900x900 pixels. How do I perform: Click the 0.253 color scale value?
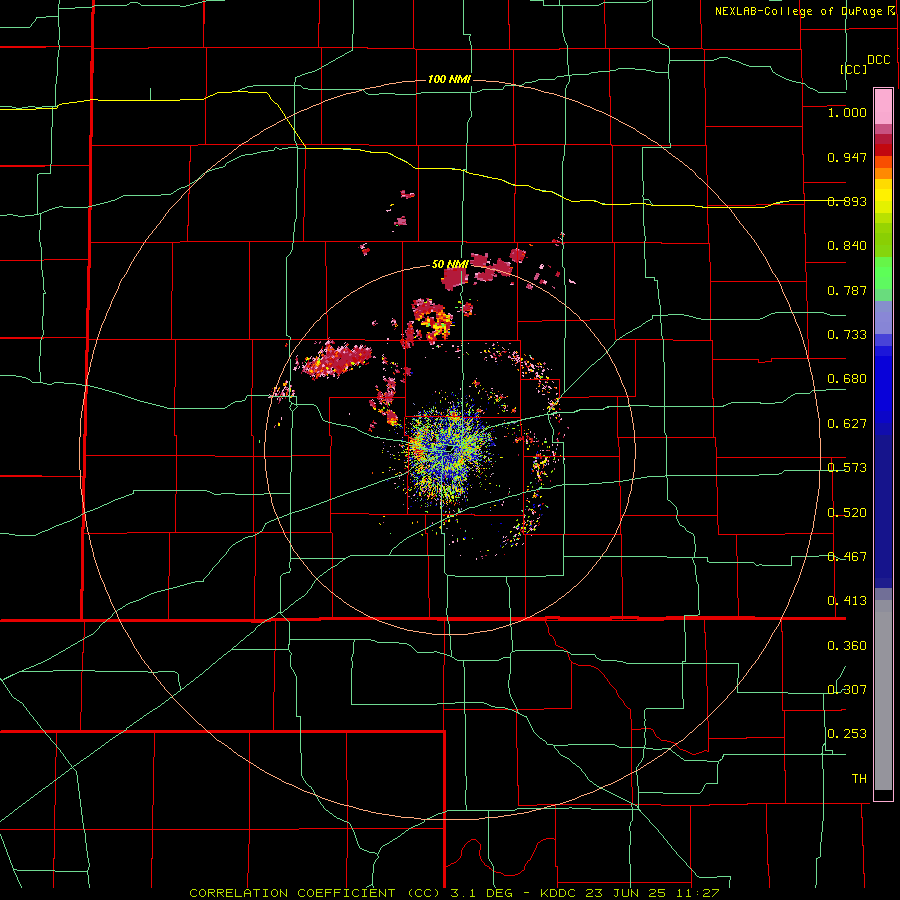(847, 734)
